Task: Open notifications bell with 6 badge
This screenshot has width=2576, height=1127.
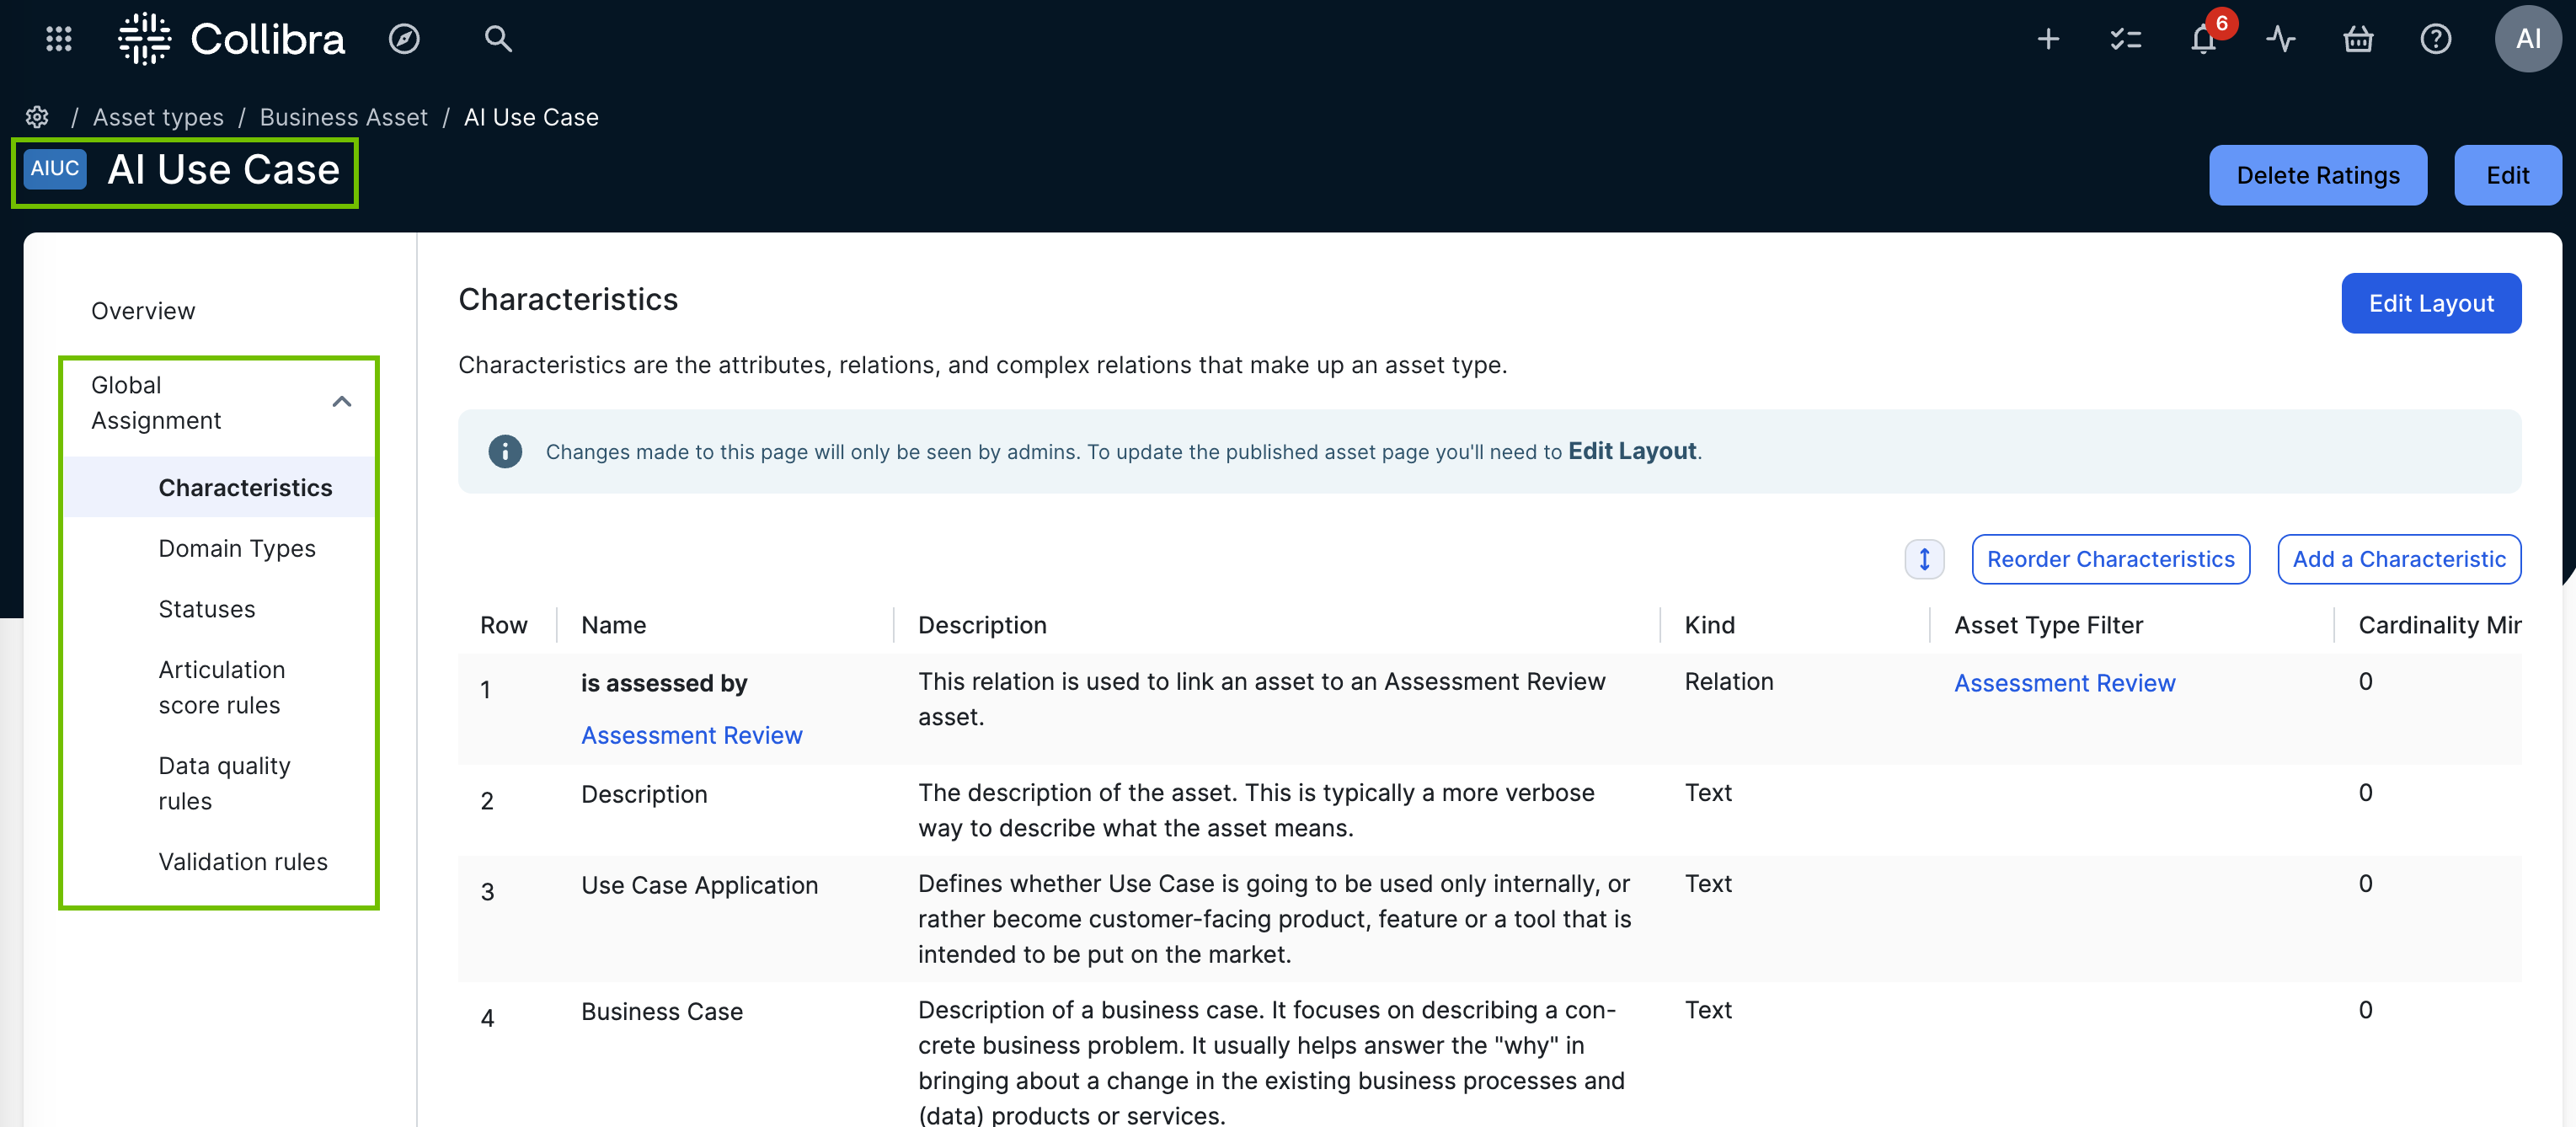Action: (2203, 39)
